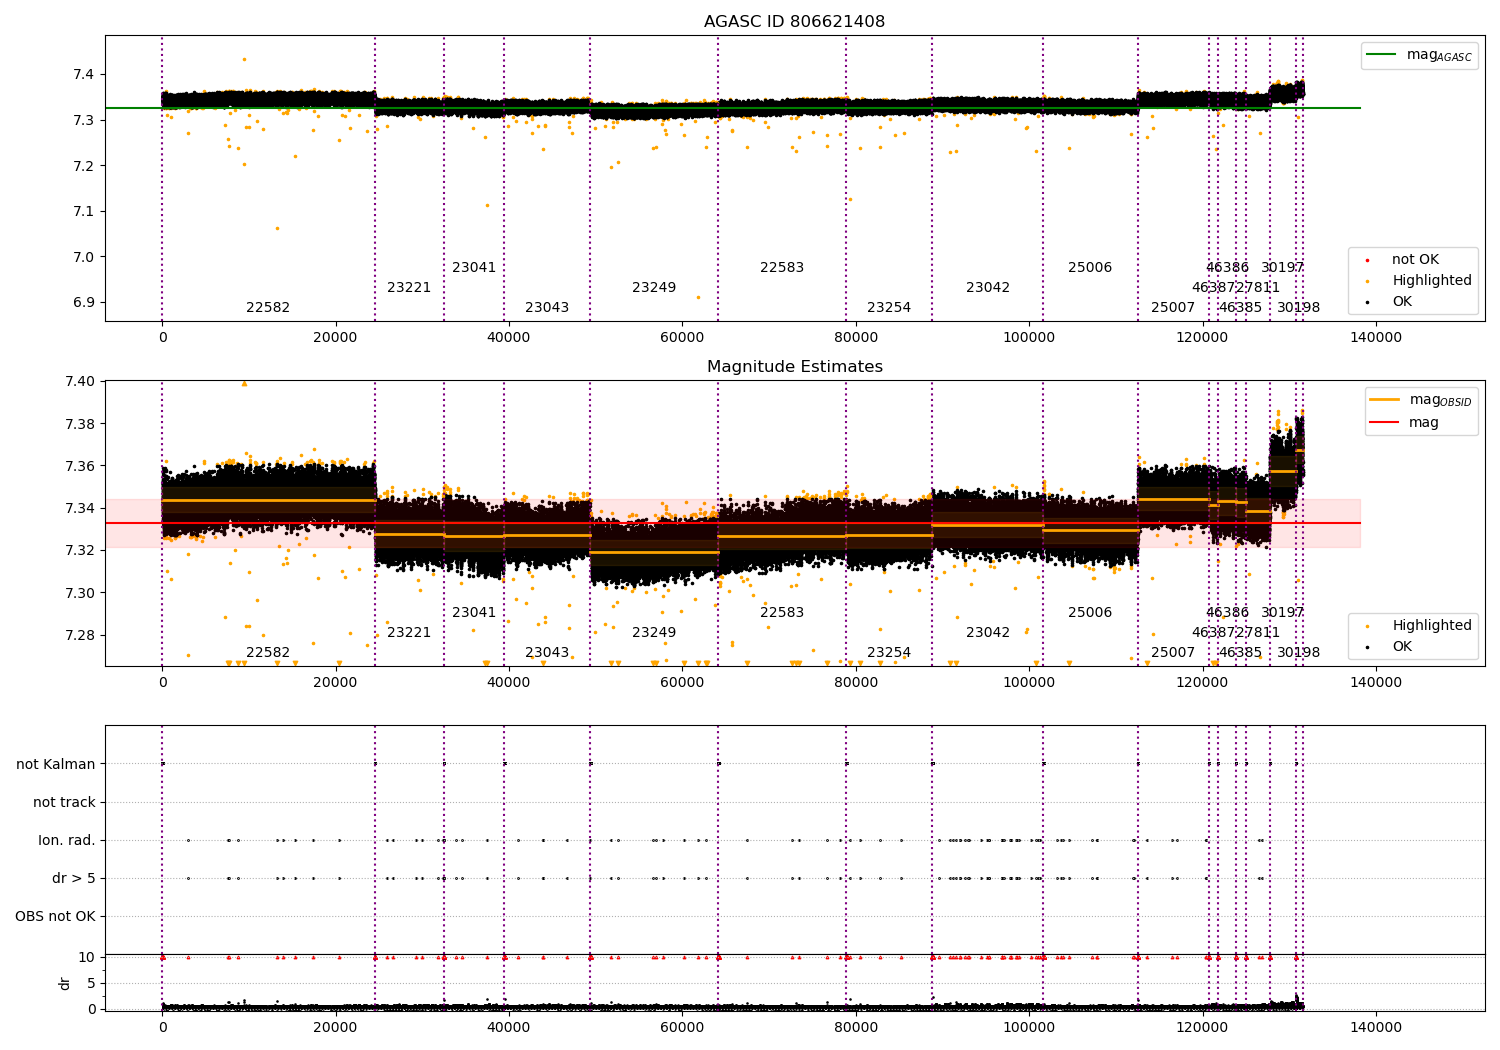
Task: Click obsid label 46386 in the top plot
Action: tap(1227, 268)
